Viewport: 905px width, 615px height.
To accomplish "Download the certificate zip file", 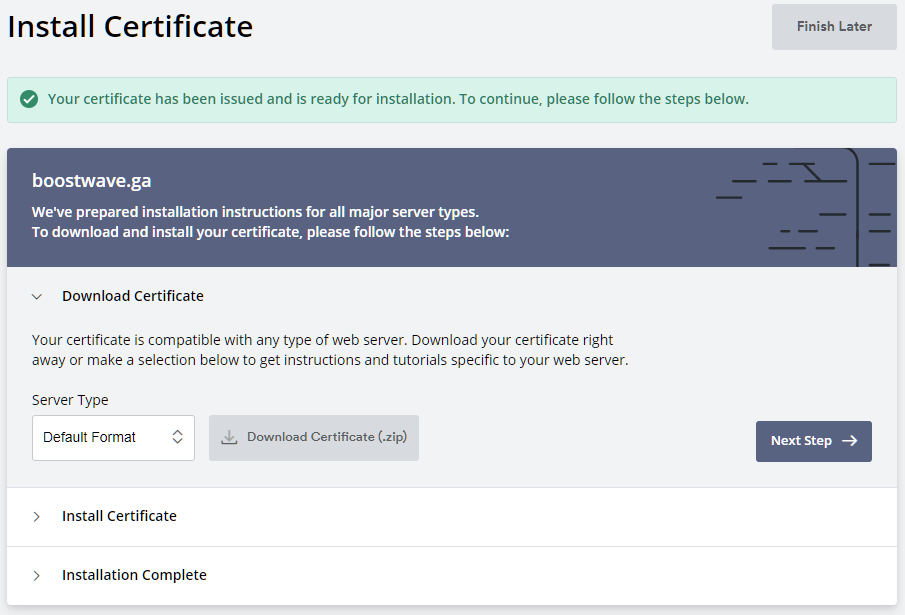I will tap(314, 437).
